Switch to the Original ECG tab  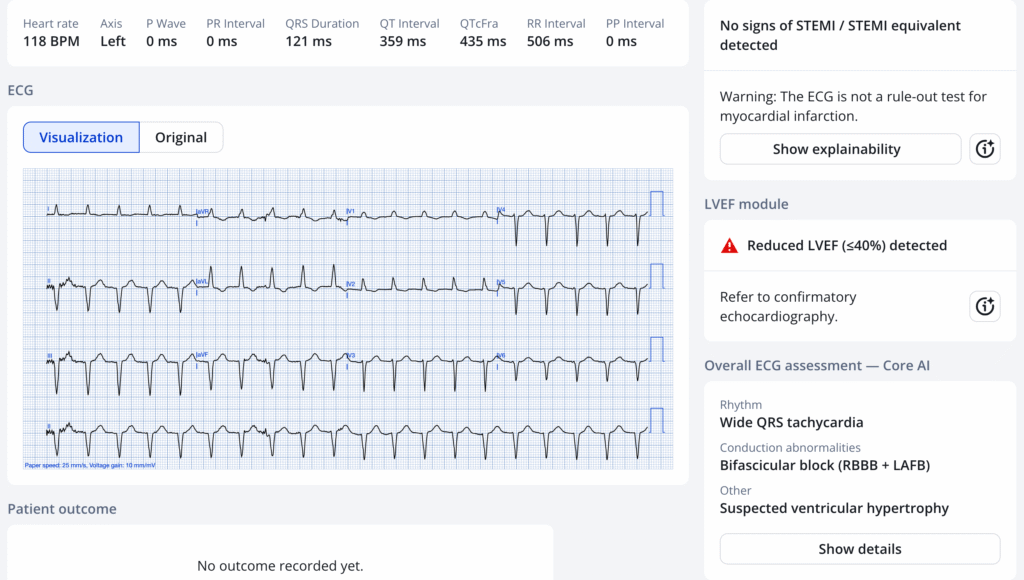pos(181,137)
